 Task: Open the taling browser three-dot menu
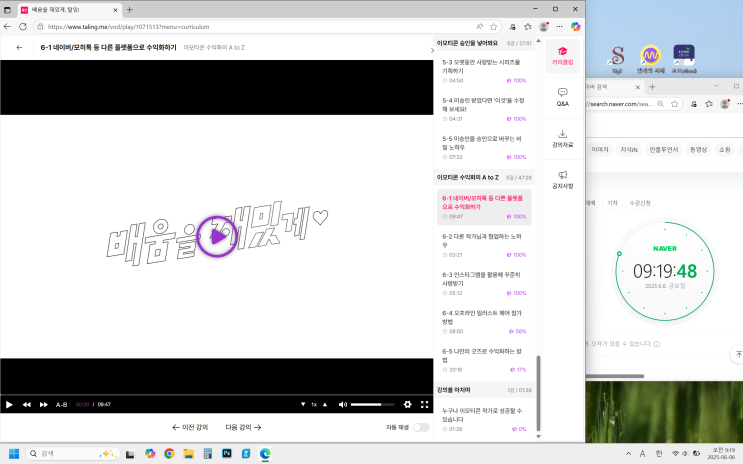pos(559,27)
